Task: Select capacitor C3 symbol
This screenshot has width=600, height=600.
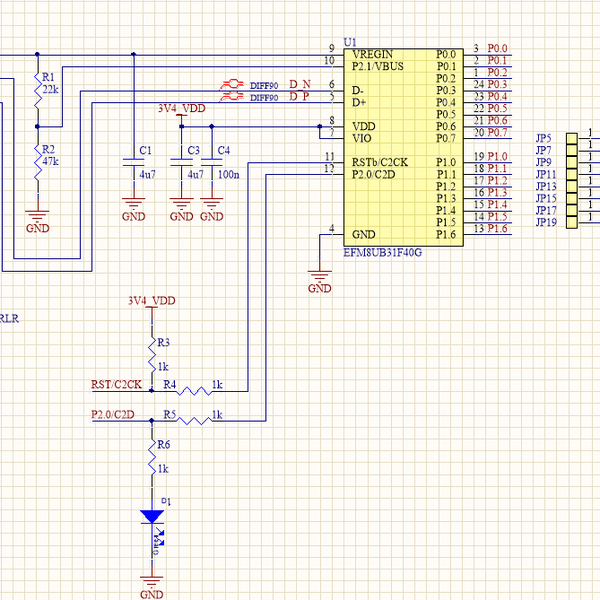Action: click(x=181, y=162)
